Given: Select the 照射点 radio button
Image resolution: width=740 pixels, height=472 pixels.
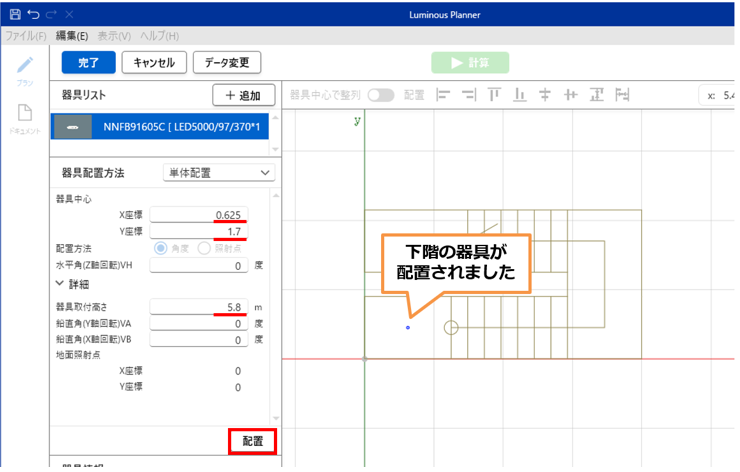Looking at the screenshot, I should point(203,249).
